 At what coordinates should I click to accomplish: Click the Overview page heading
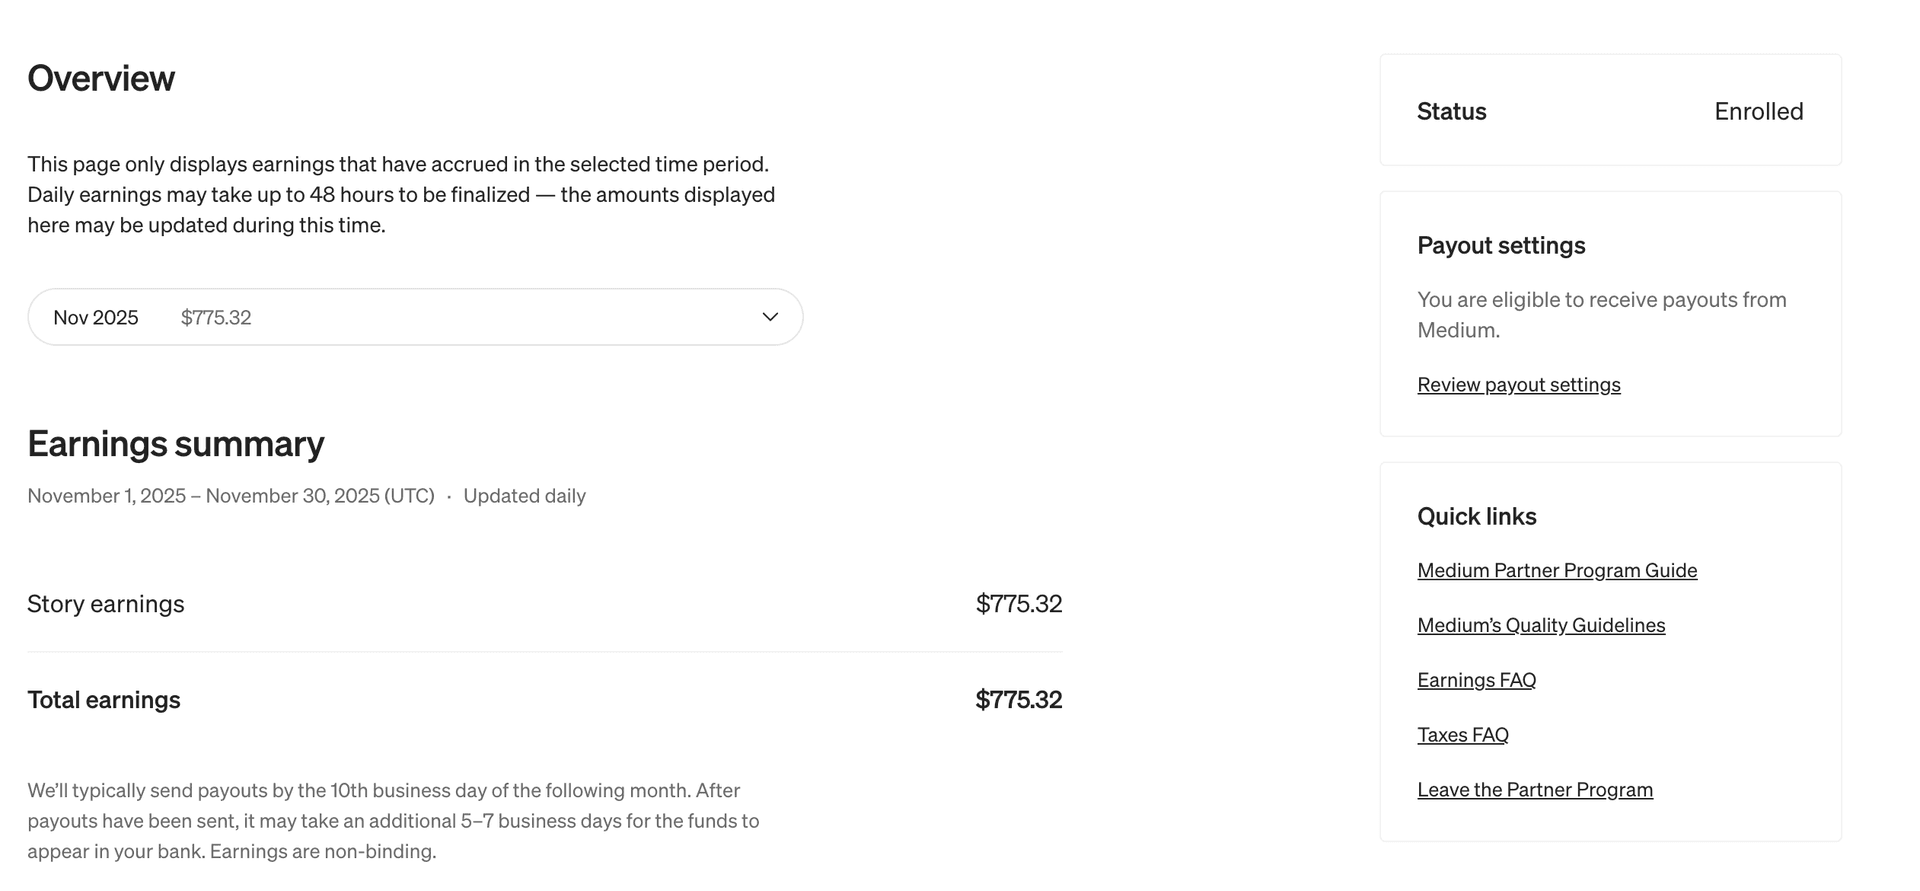[101, 78]
